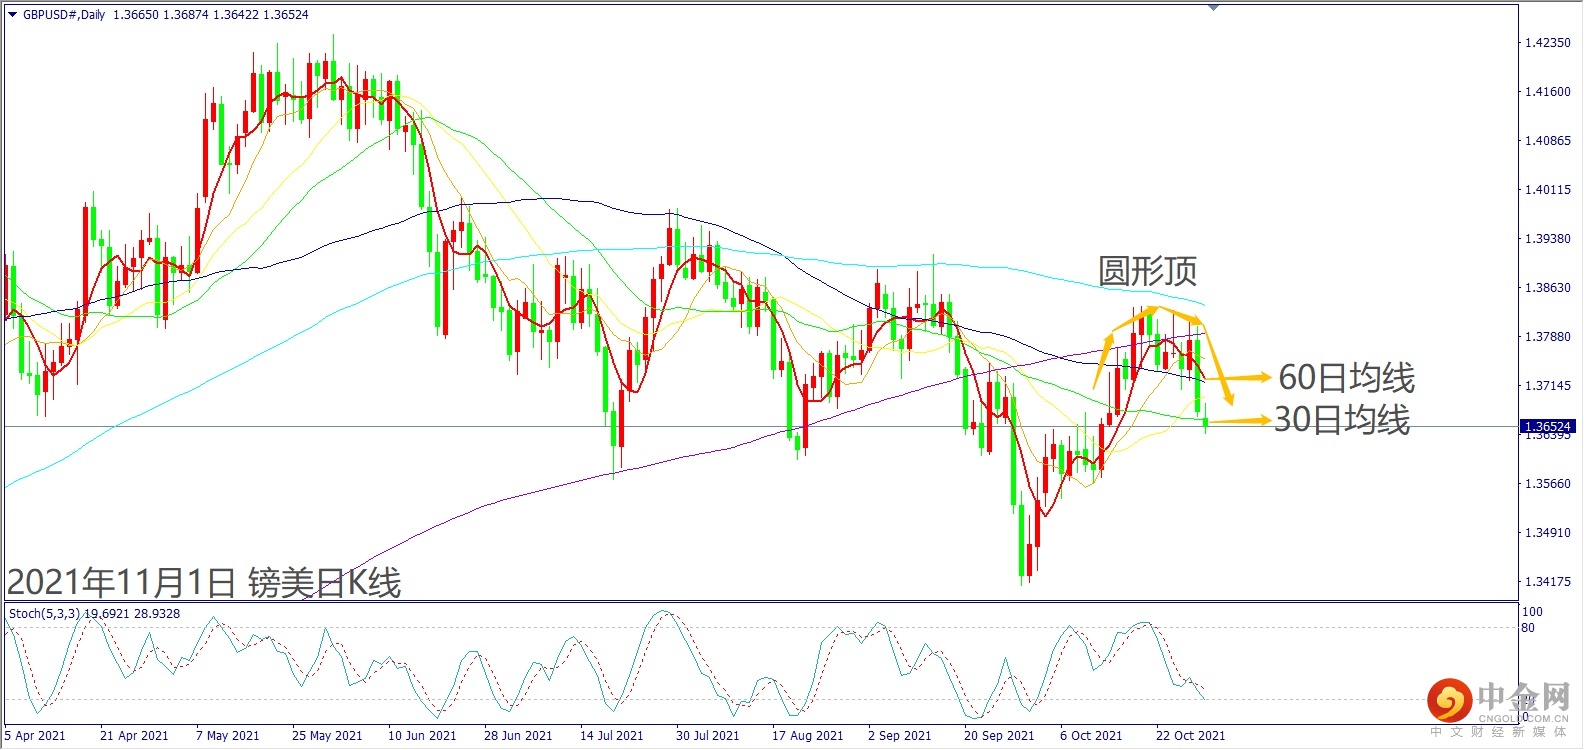Screen dimensions: 1584x750
Task: Click the highlighted current price 1.36524 tag
Action: [1548, 427]
